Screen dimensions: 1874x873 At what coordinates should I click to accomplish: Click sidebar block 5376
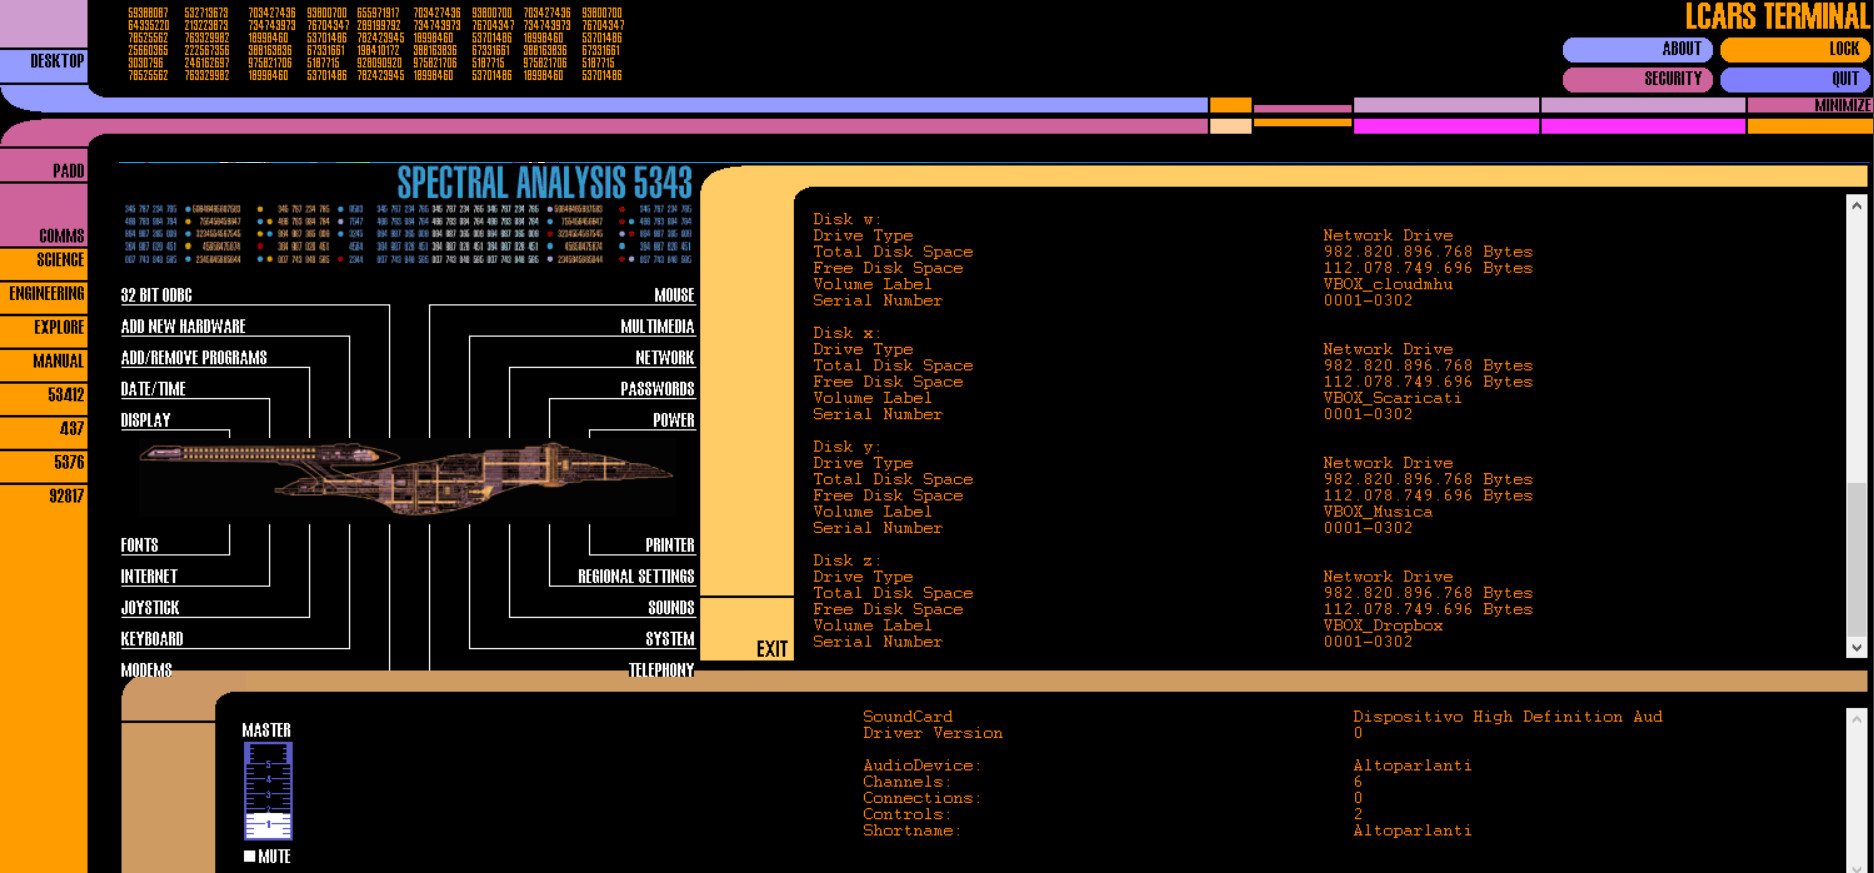tap(43, 466)
